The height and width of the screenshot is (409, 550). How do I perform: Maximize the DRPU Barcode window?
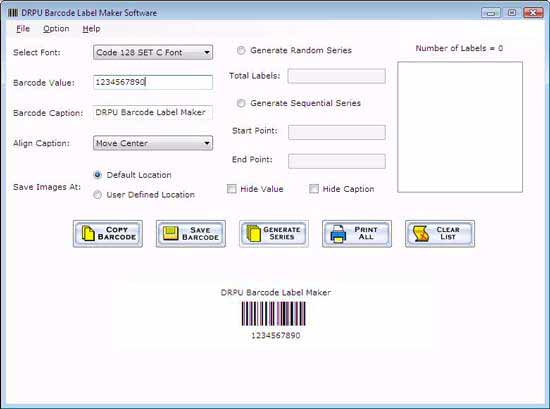[x=512, y=13]
